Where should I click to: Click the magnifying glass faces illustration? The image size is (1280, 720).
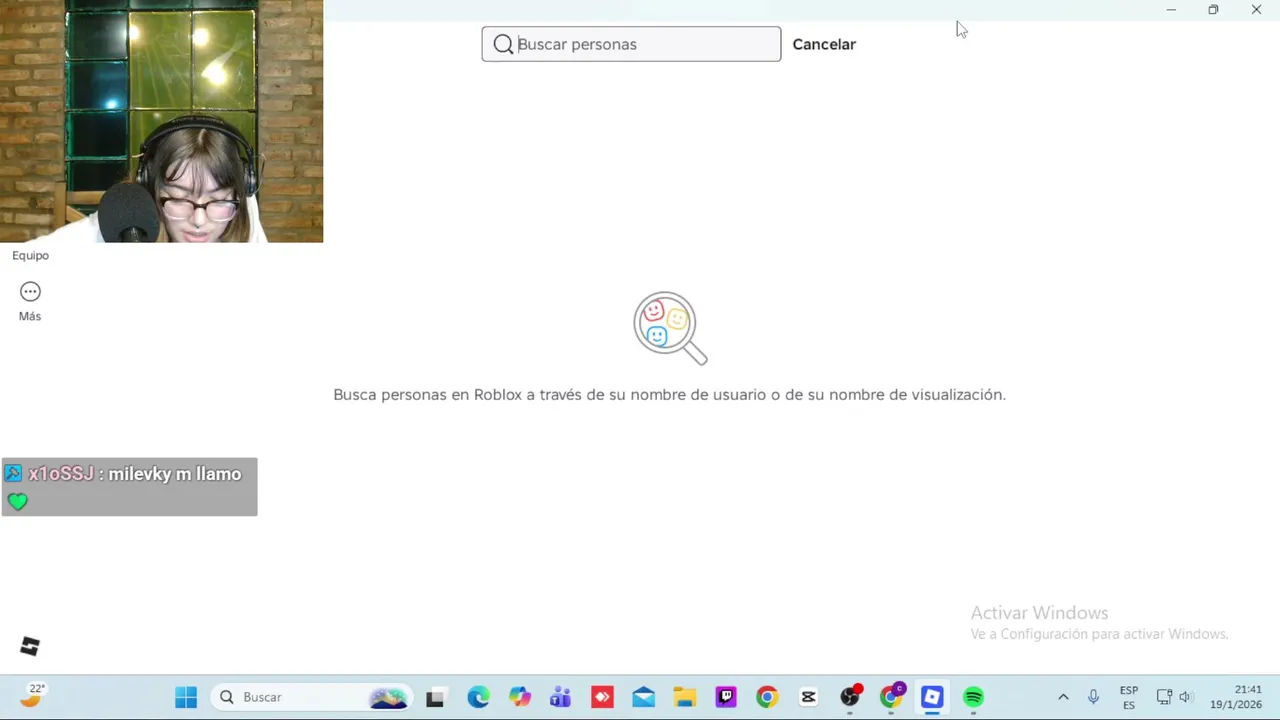pyautogui.click(x=670, y=328)
